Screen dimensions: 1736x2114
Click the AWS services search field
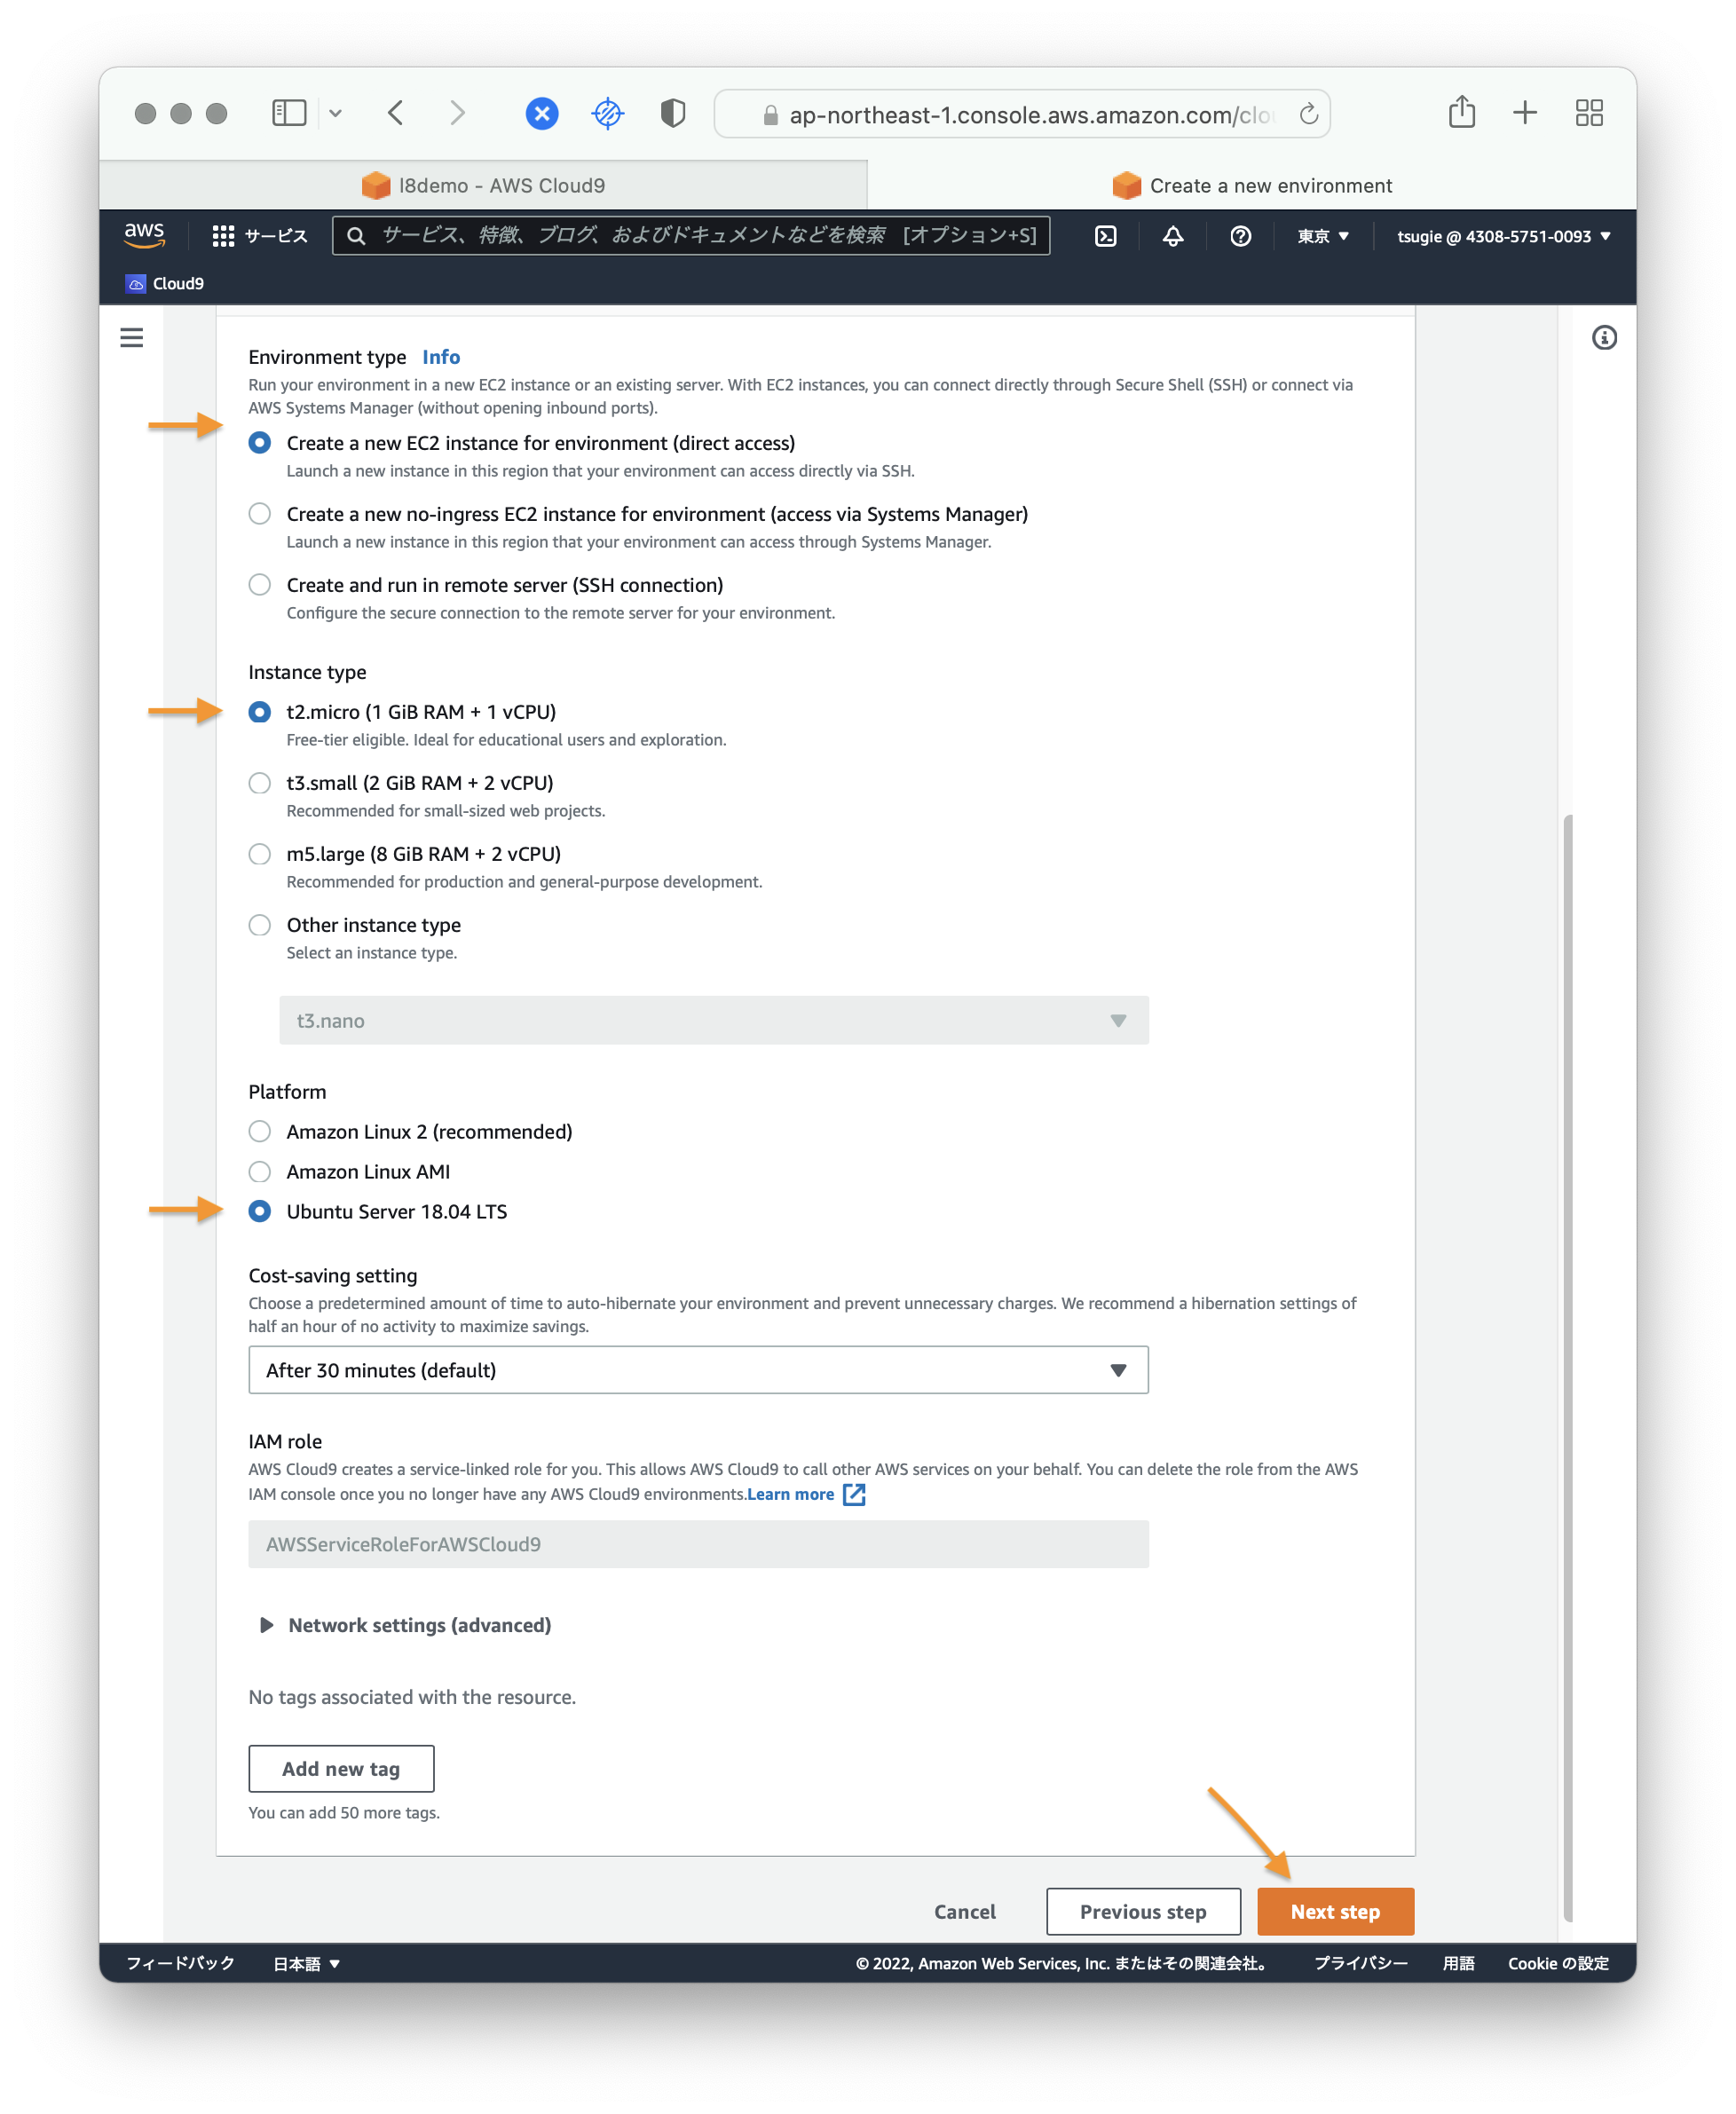(690, 235)
